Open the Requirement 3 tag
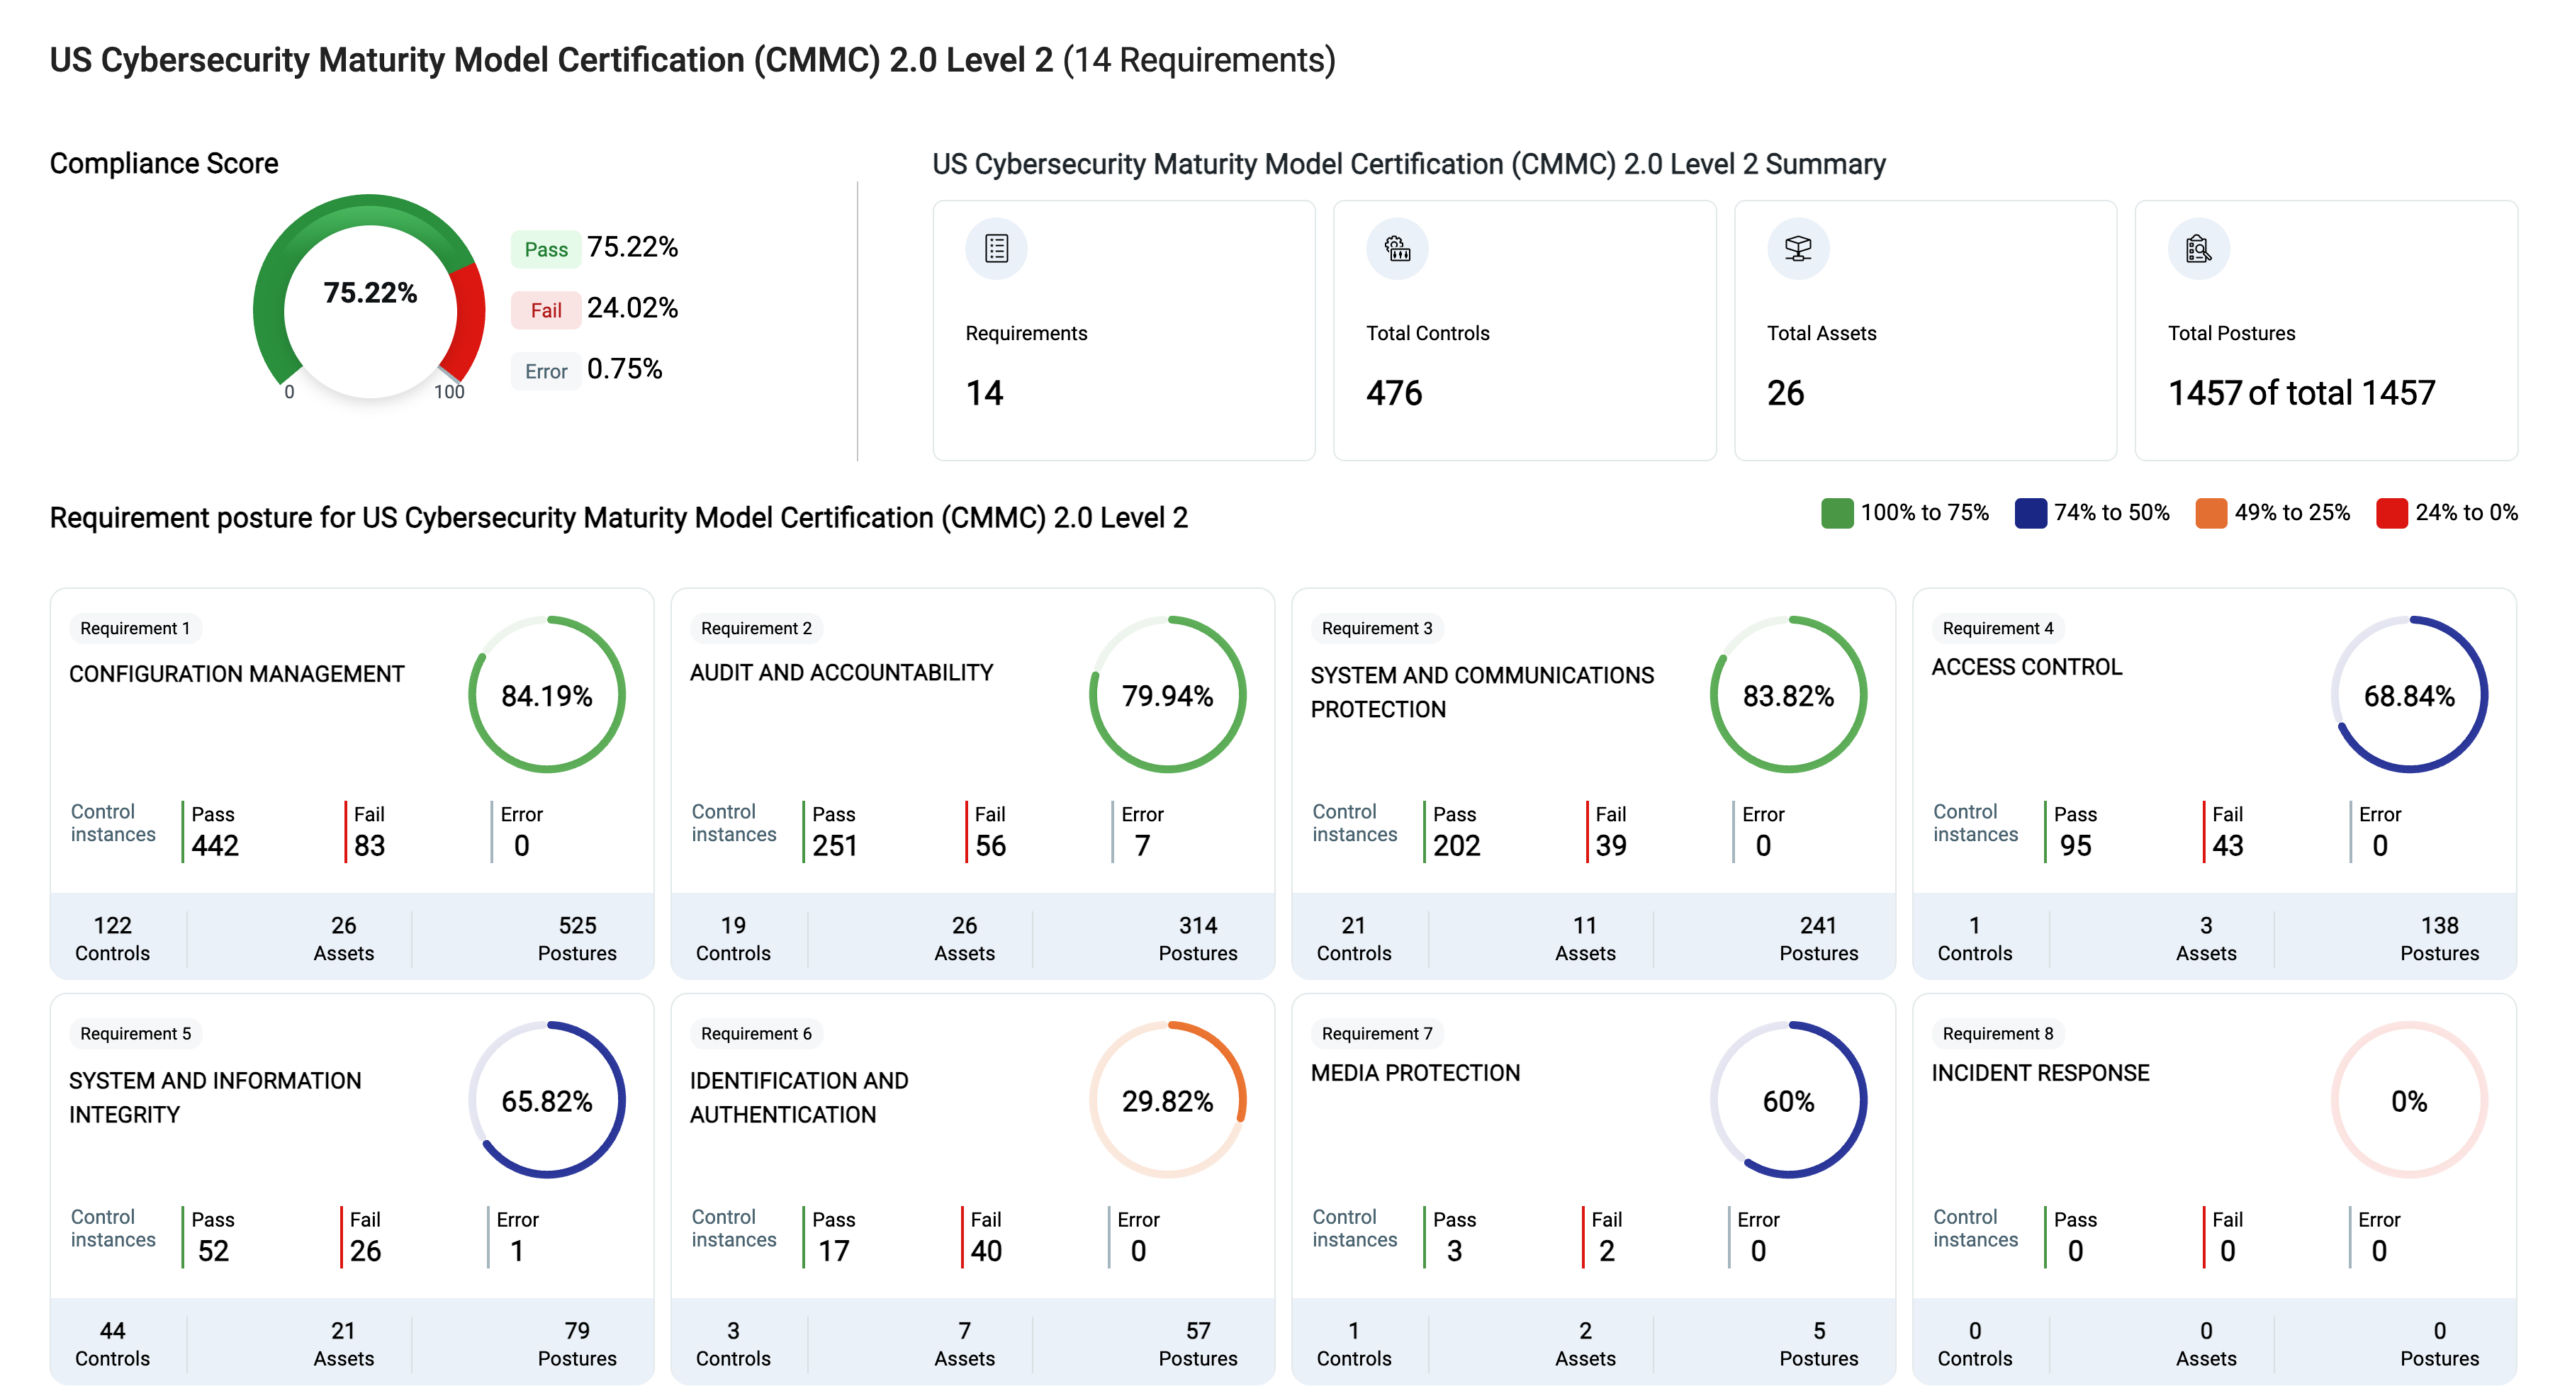This screenshot has height=1396, width=2560. coord(1377,628)
